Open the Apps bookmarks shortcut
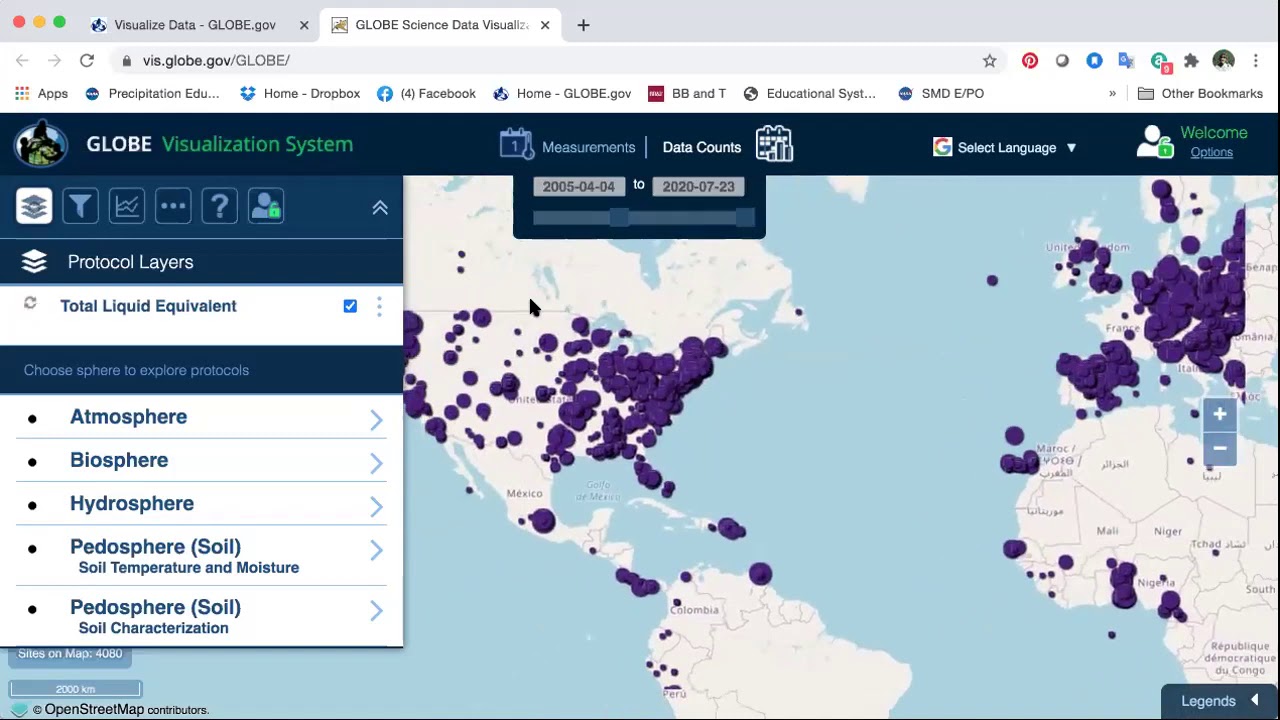The height and width of the screenshot is (720, 1280). [41, 93]
